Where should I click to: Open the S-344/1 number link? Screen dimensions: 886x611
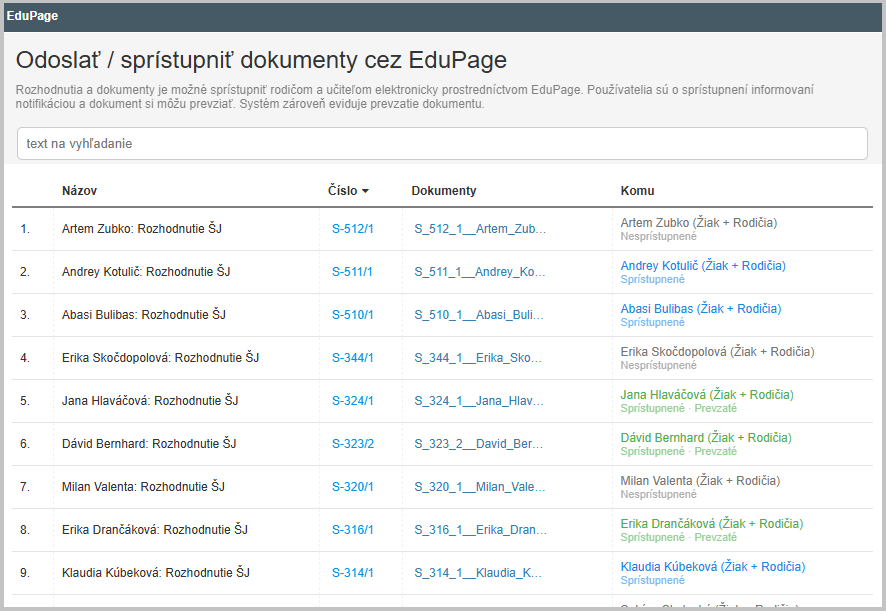(x=352, y=358)
